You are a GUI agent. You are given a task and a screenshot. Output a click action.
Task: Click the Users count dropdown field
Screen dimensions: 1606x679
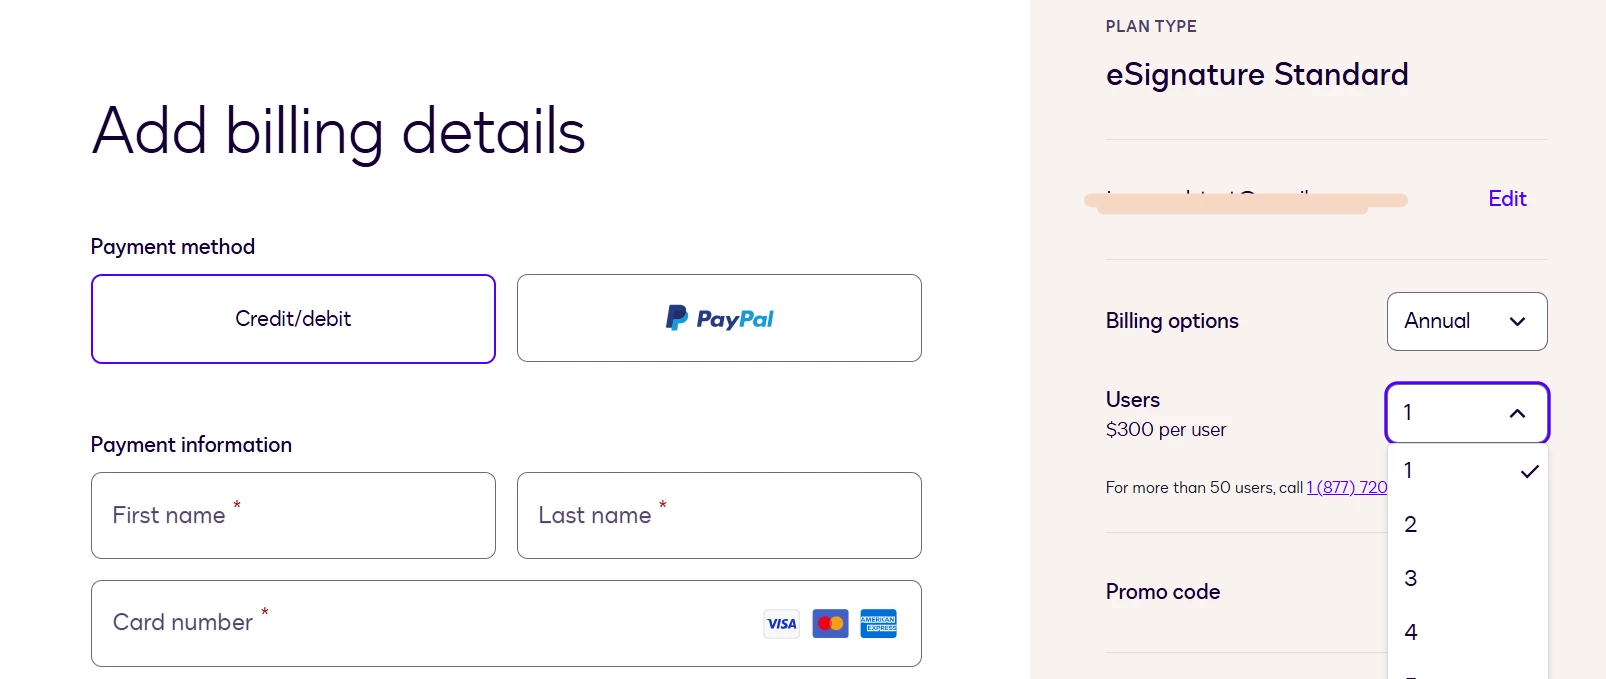(1467, 413)
